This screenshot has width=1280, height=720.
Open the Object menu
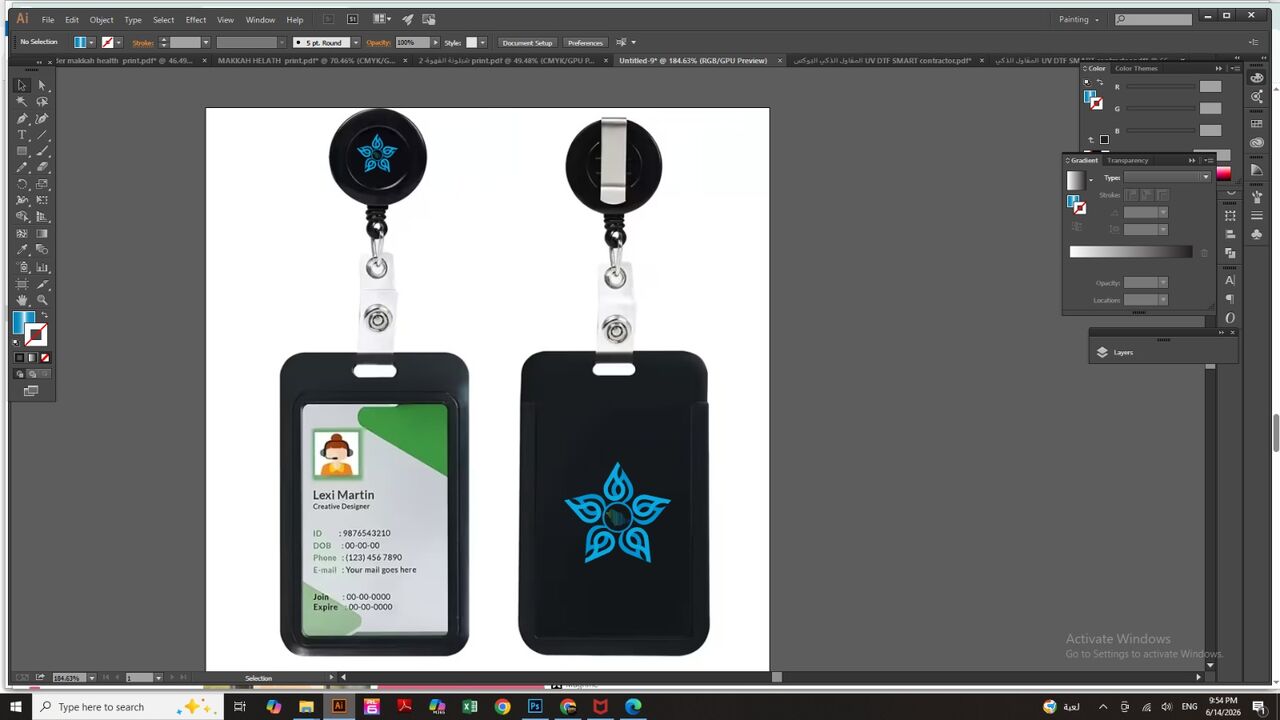[x=101, y=20]
